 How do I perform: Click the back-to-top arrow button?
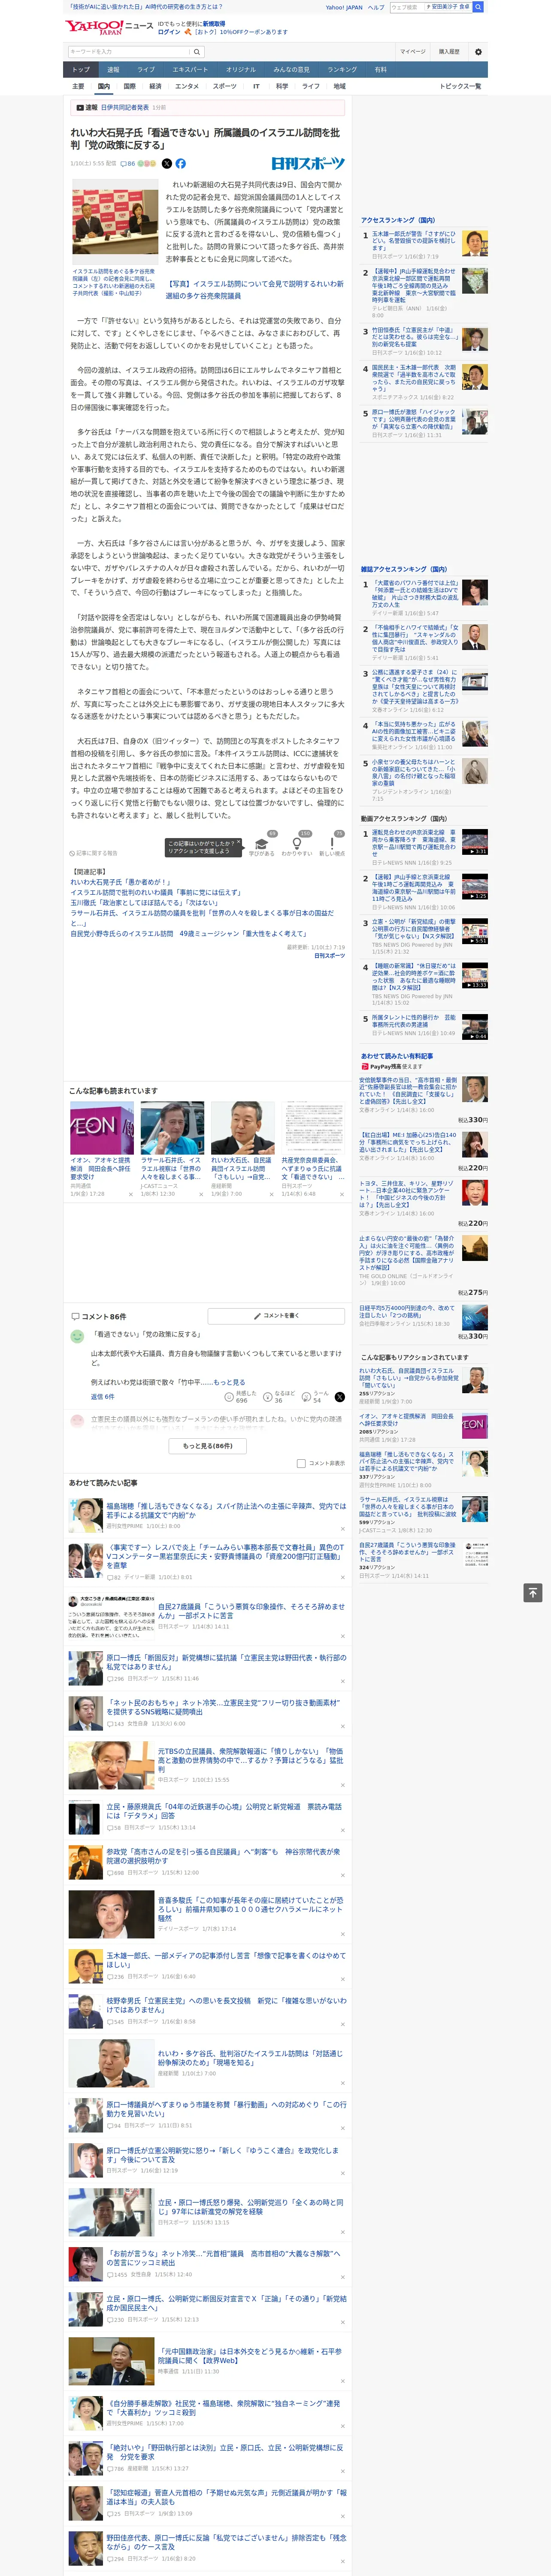533,1593
